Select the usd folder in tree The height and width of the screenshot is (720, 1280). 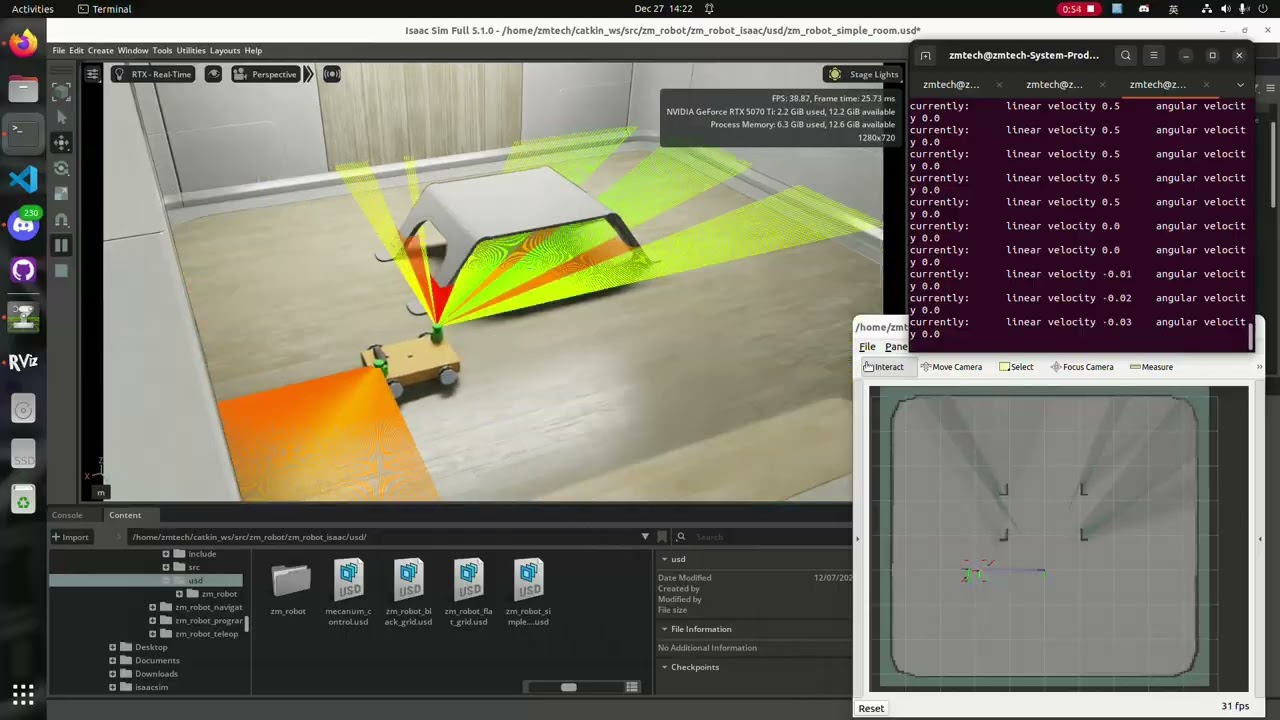click(195, 581)
